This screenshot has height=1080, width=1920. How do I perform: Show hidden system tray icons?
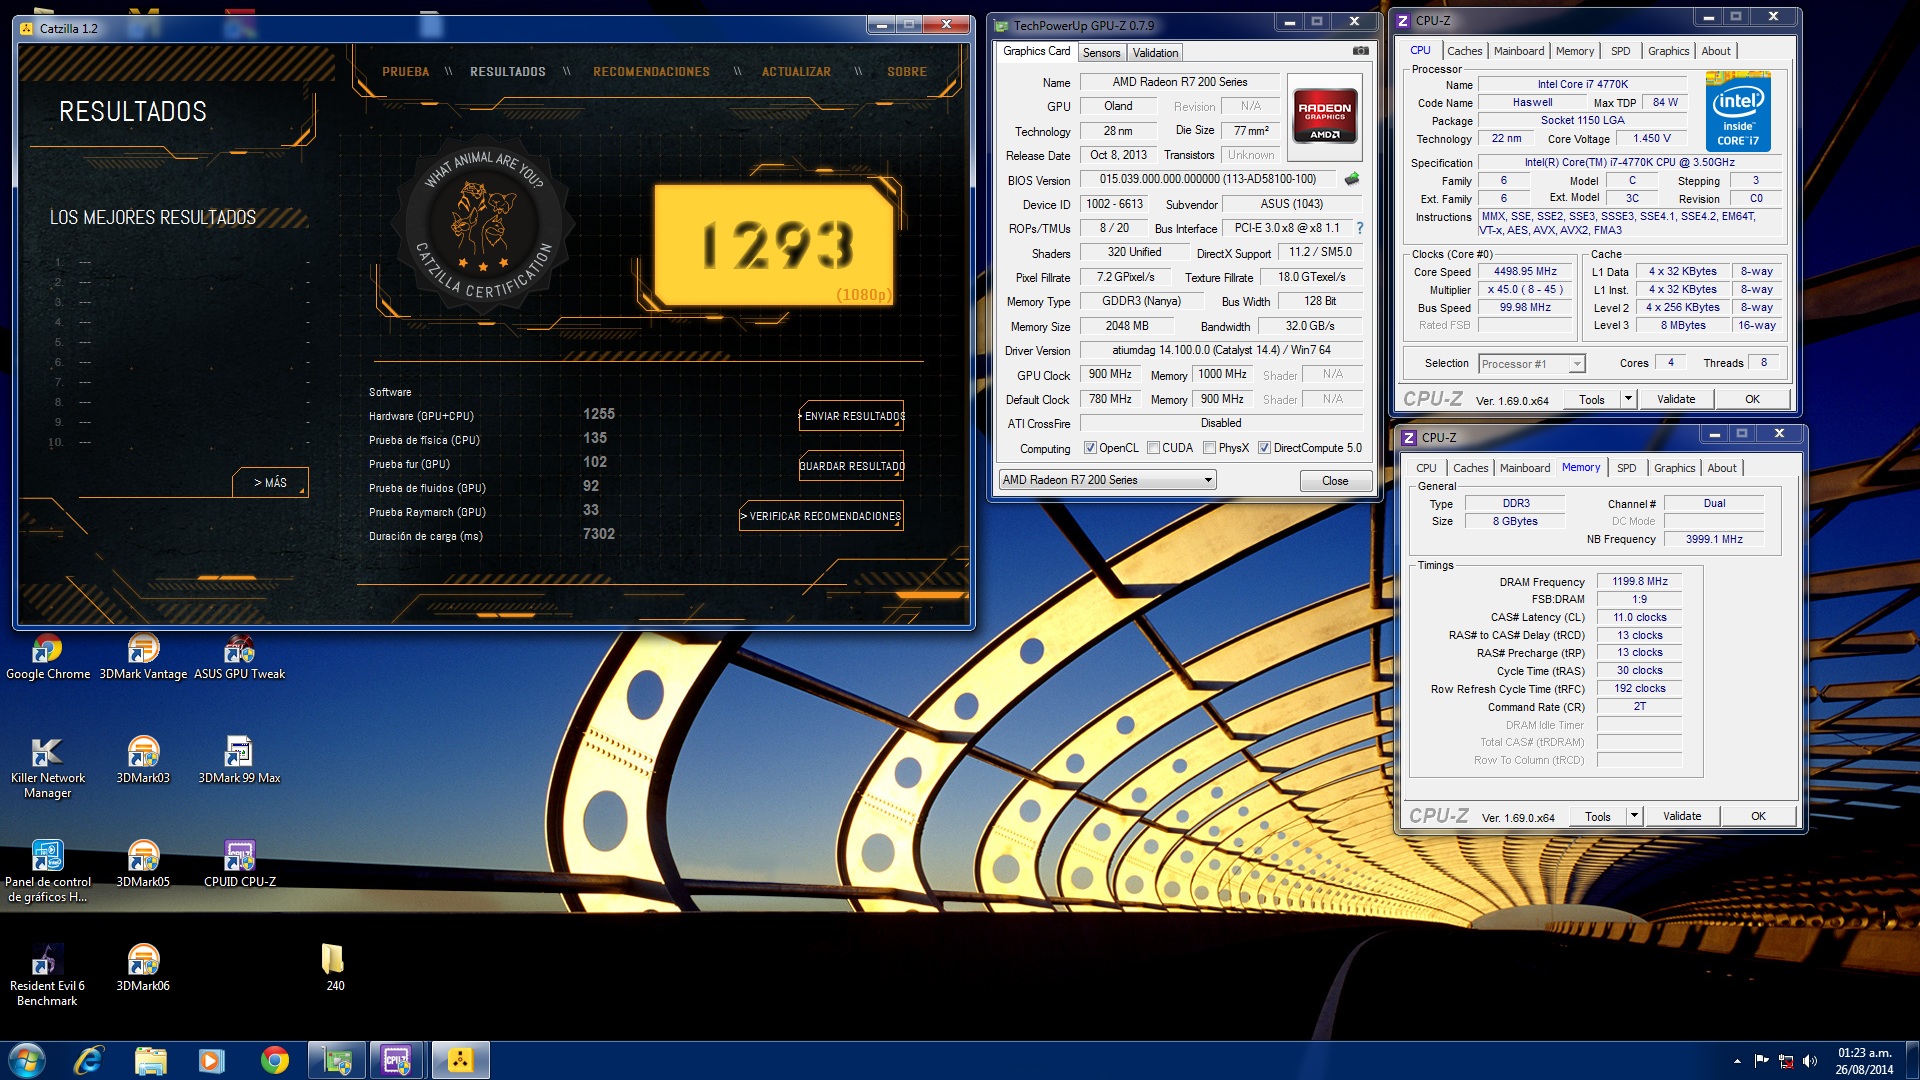1737,1061
